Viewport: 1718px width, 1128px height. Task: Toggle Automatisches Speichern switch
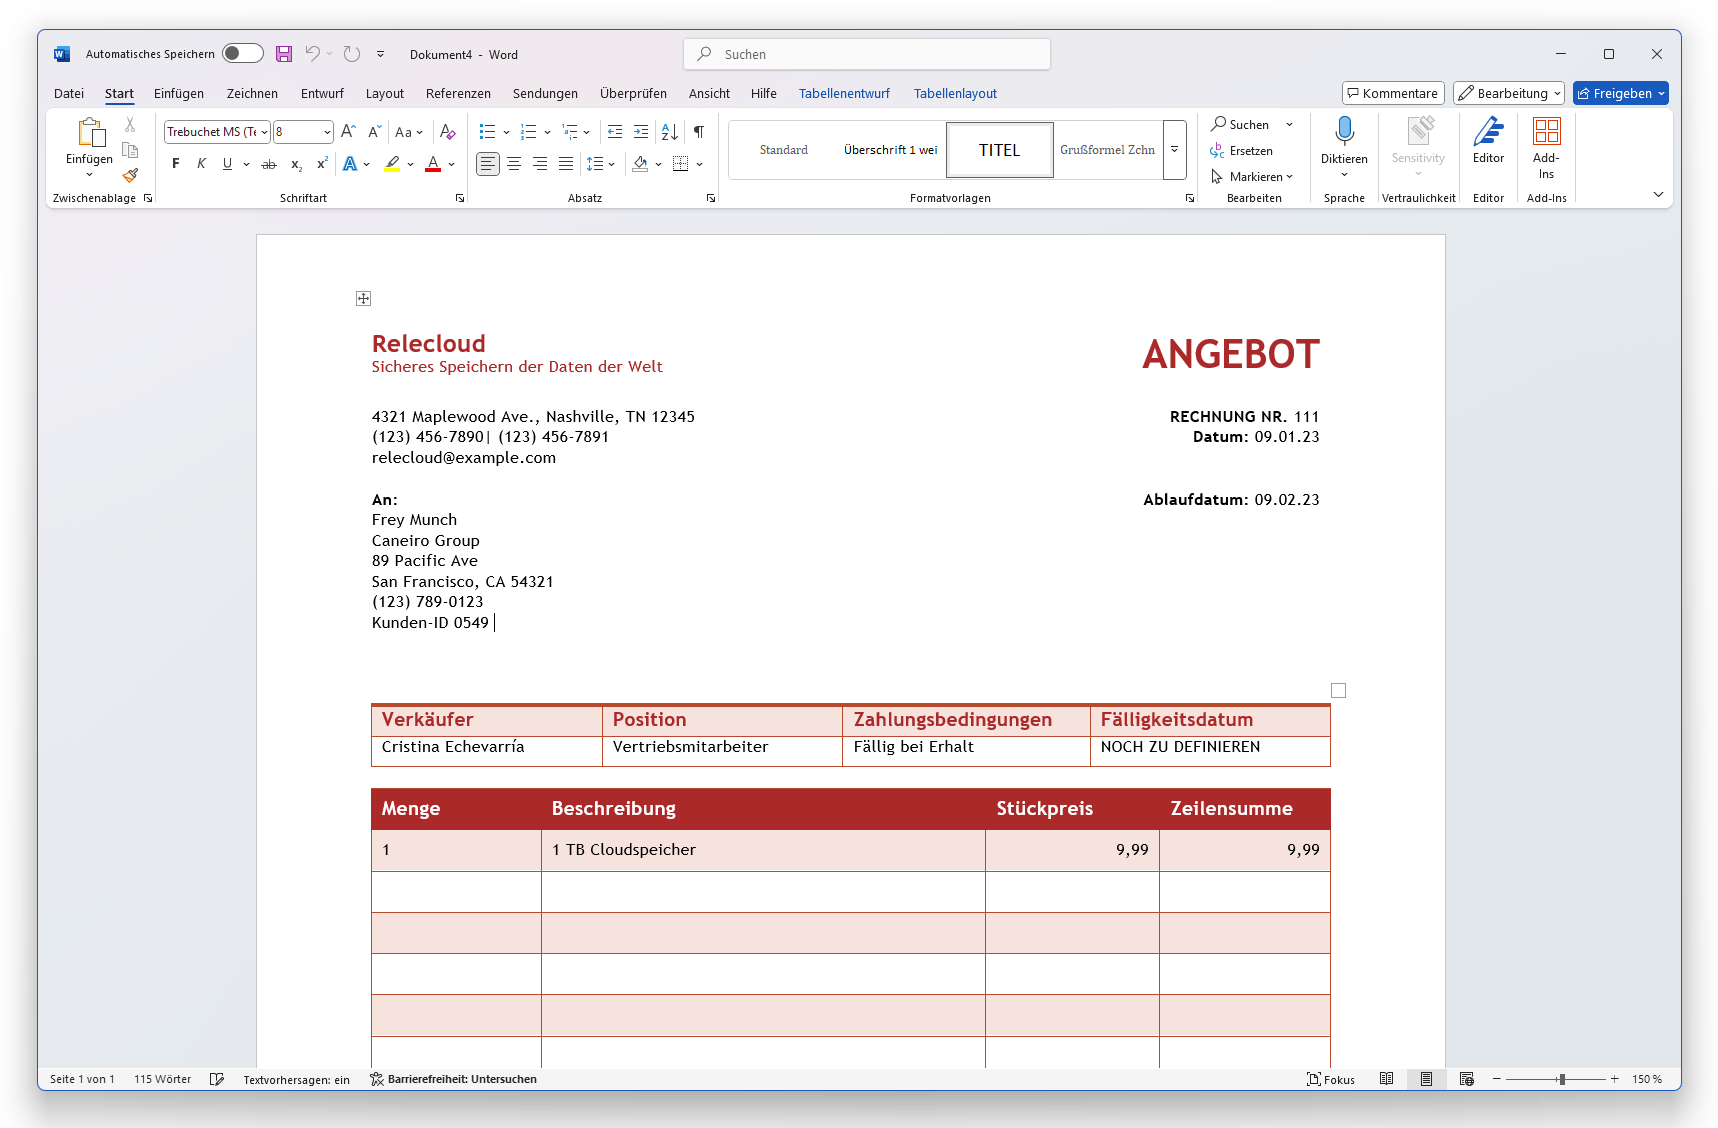[242, 54]
